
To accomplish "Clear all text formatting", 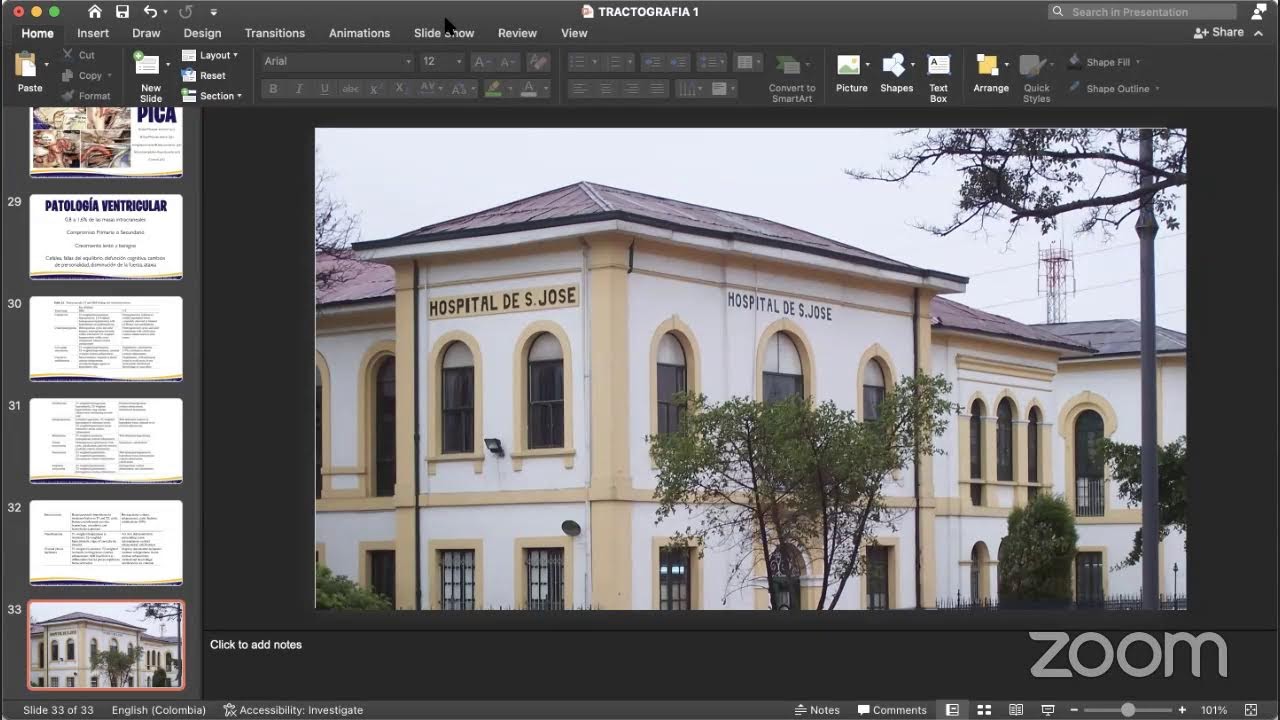I will pyautogui.click(x=537, y=61).
